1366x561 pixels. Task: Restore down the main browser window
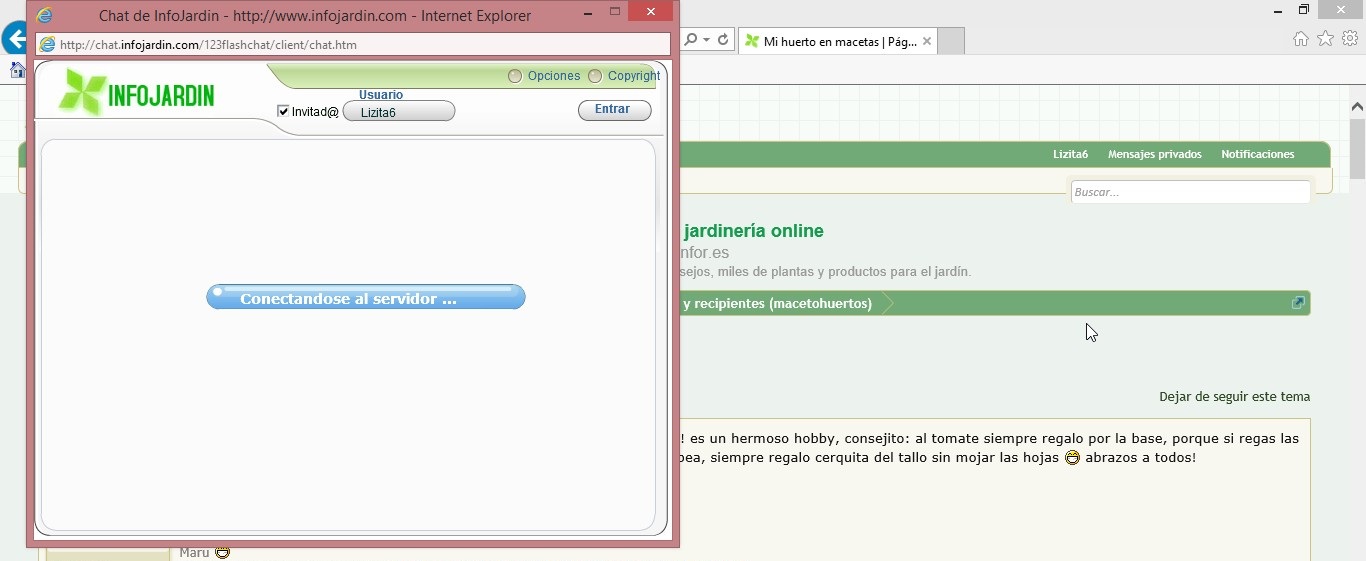1304,10
